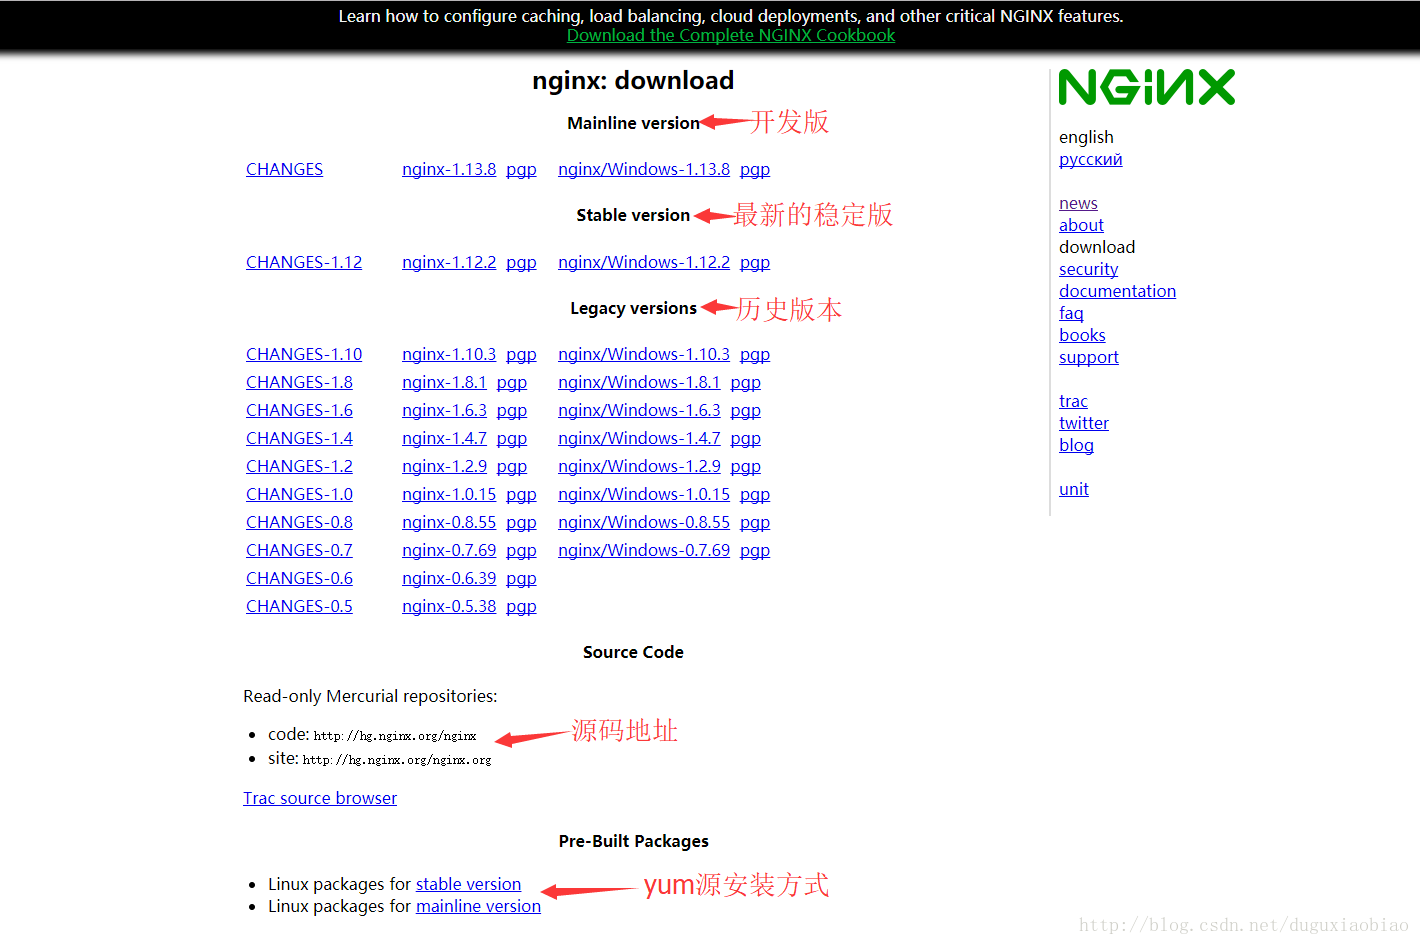Open security page

[1088, 269]
